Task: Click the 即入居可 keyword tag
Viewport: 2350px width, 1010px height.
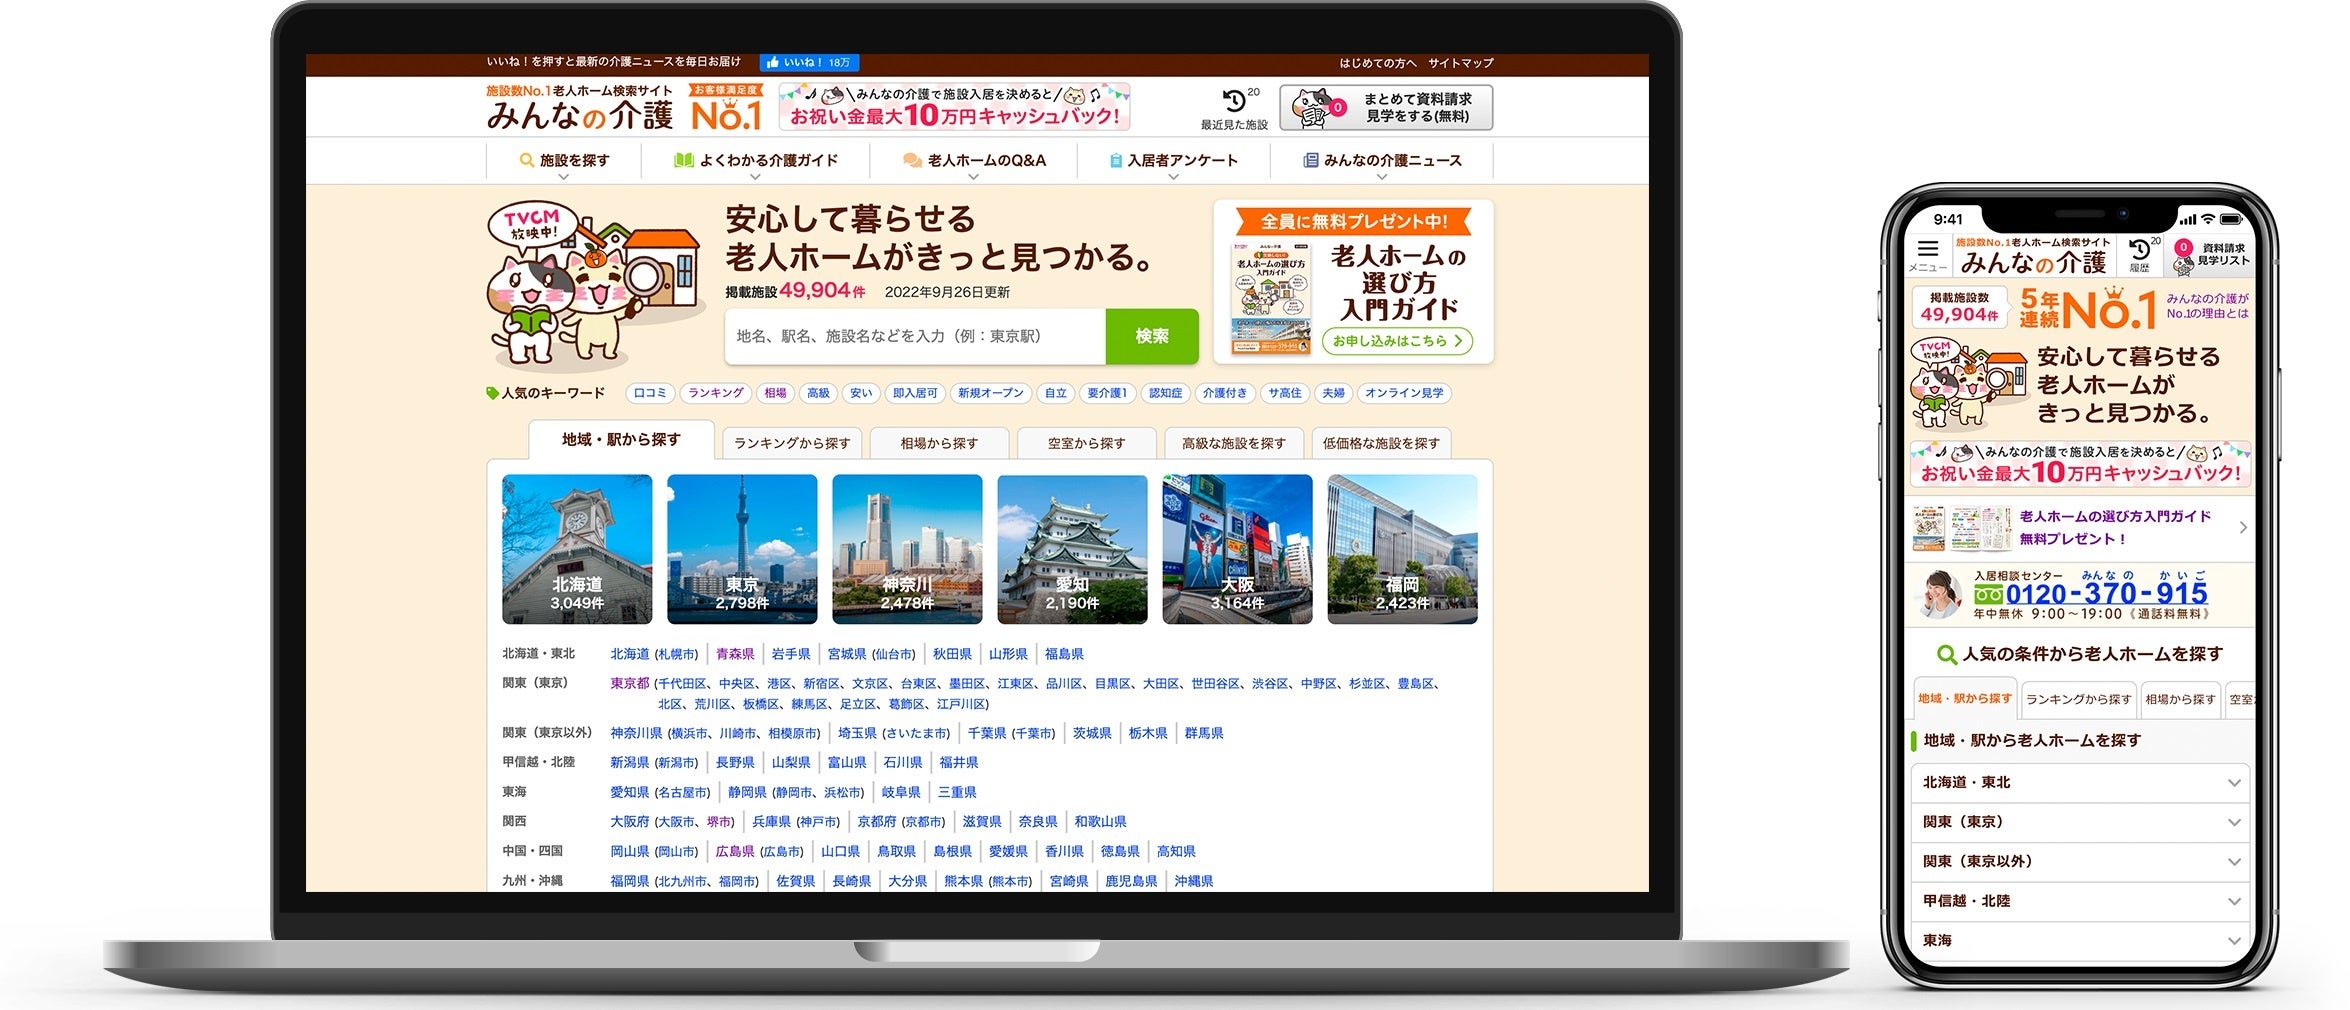Action: (915, 394)
